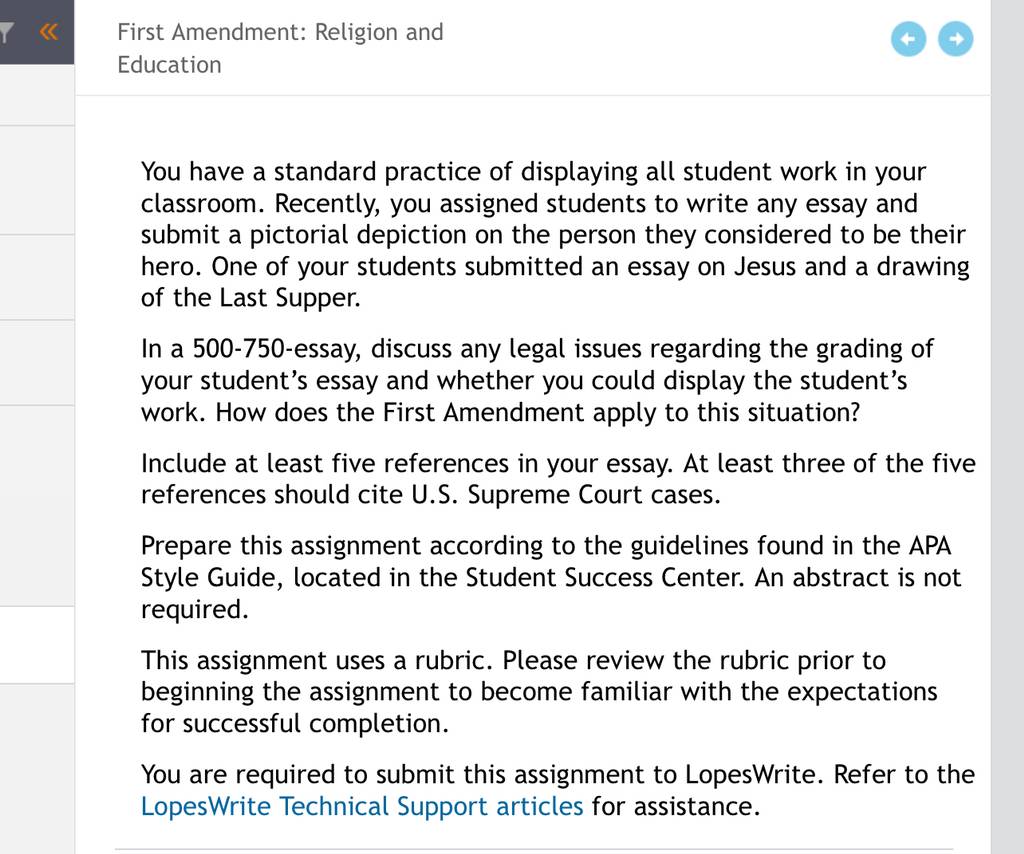The width and height of the screenshot is (1024, 854).
Task: Click the dark sidebar header bar
Action: tap(37, 32)
